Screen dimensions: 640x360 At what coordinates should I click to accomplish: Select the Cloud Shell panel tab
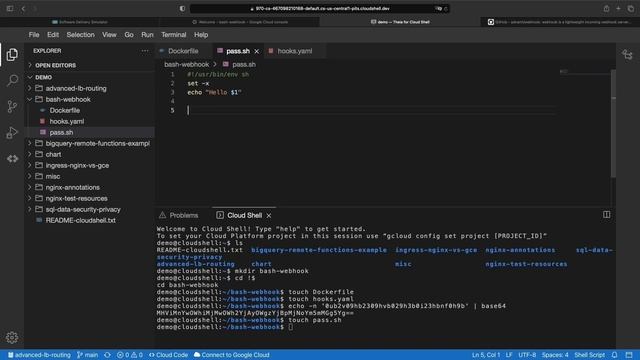pyautogui.click(x=244, y=216)
